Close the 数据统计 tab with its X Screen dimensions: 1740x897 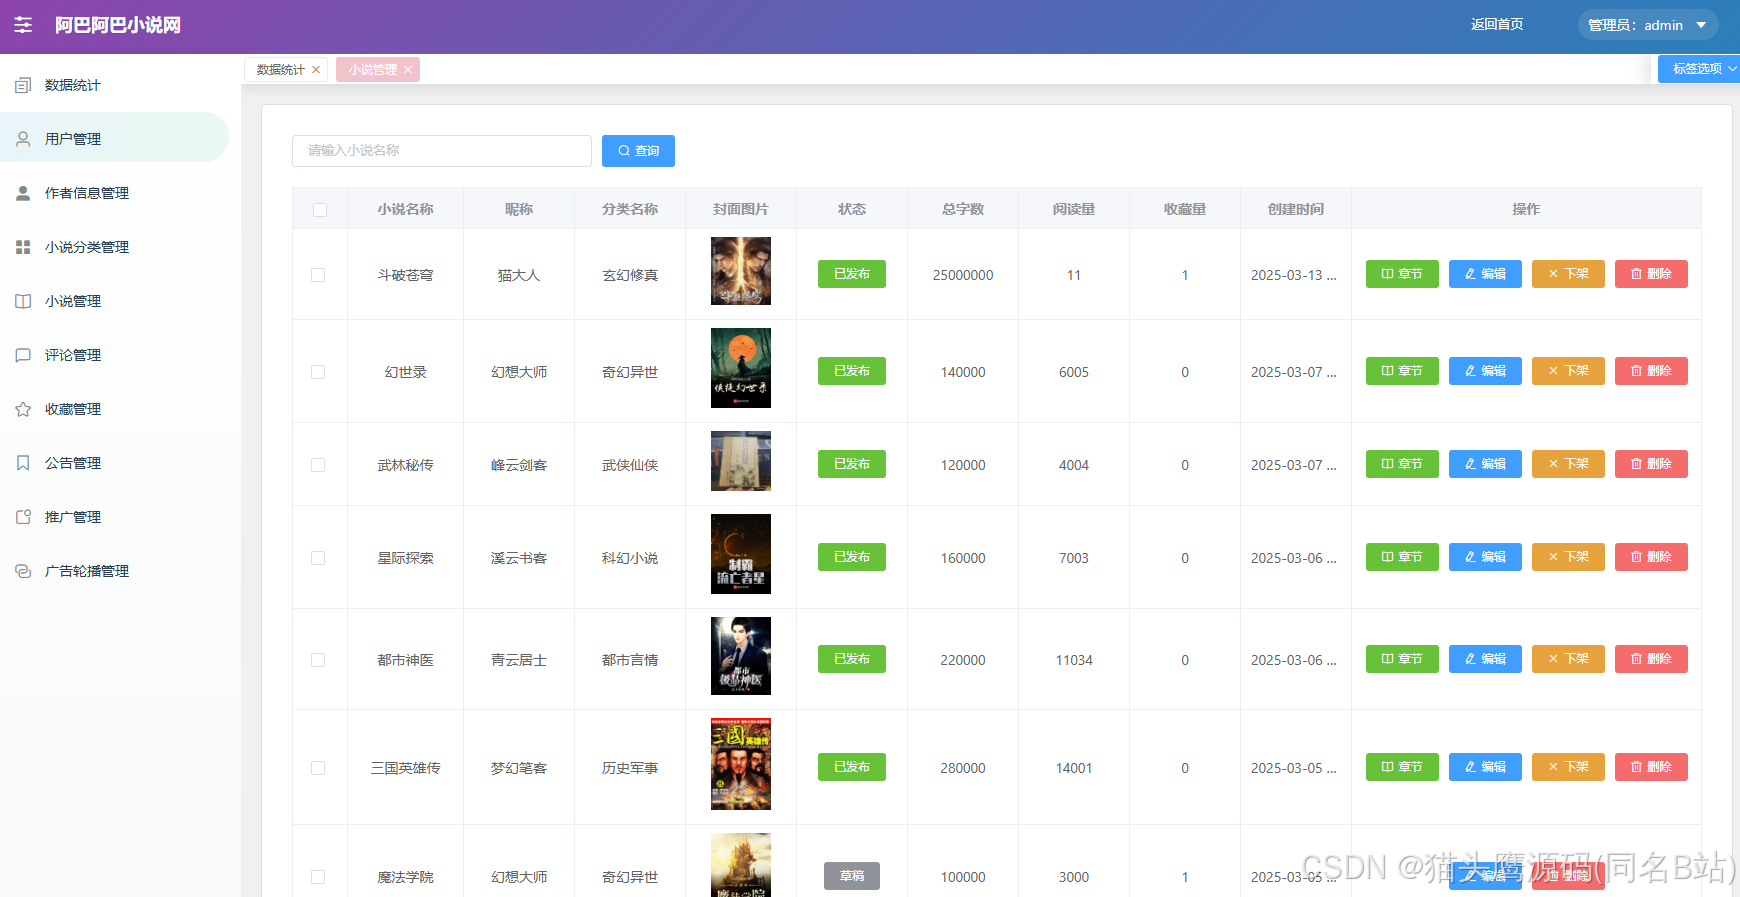pyautogui.click(x=316, y=70)
